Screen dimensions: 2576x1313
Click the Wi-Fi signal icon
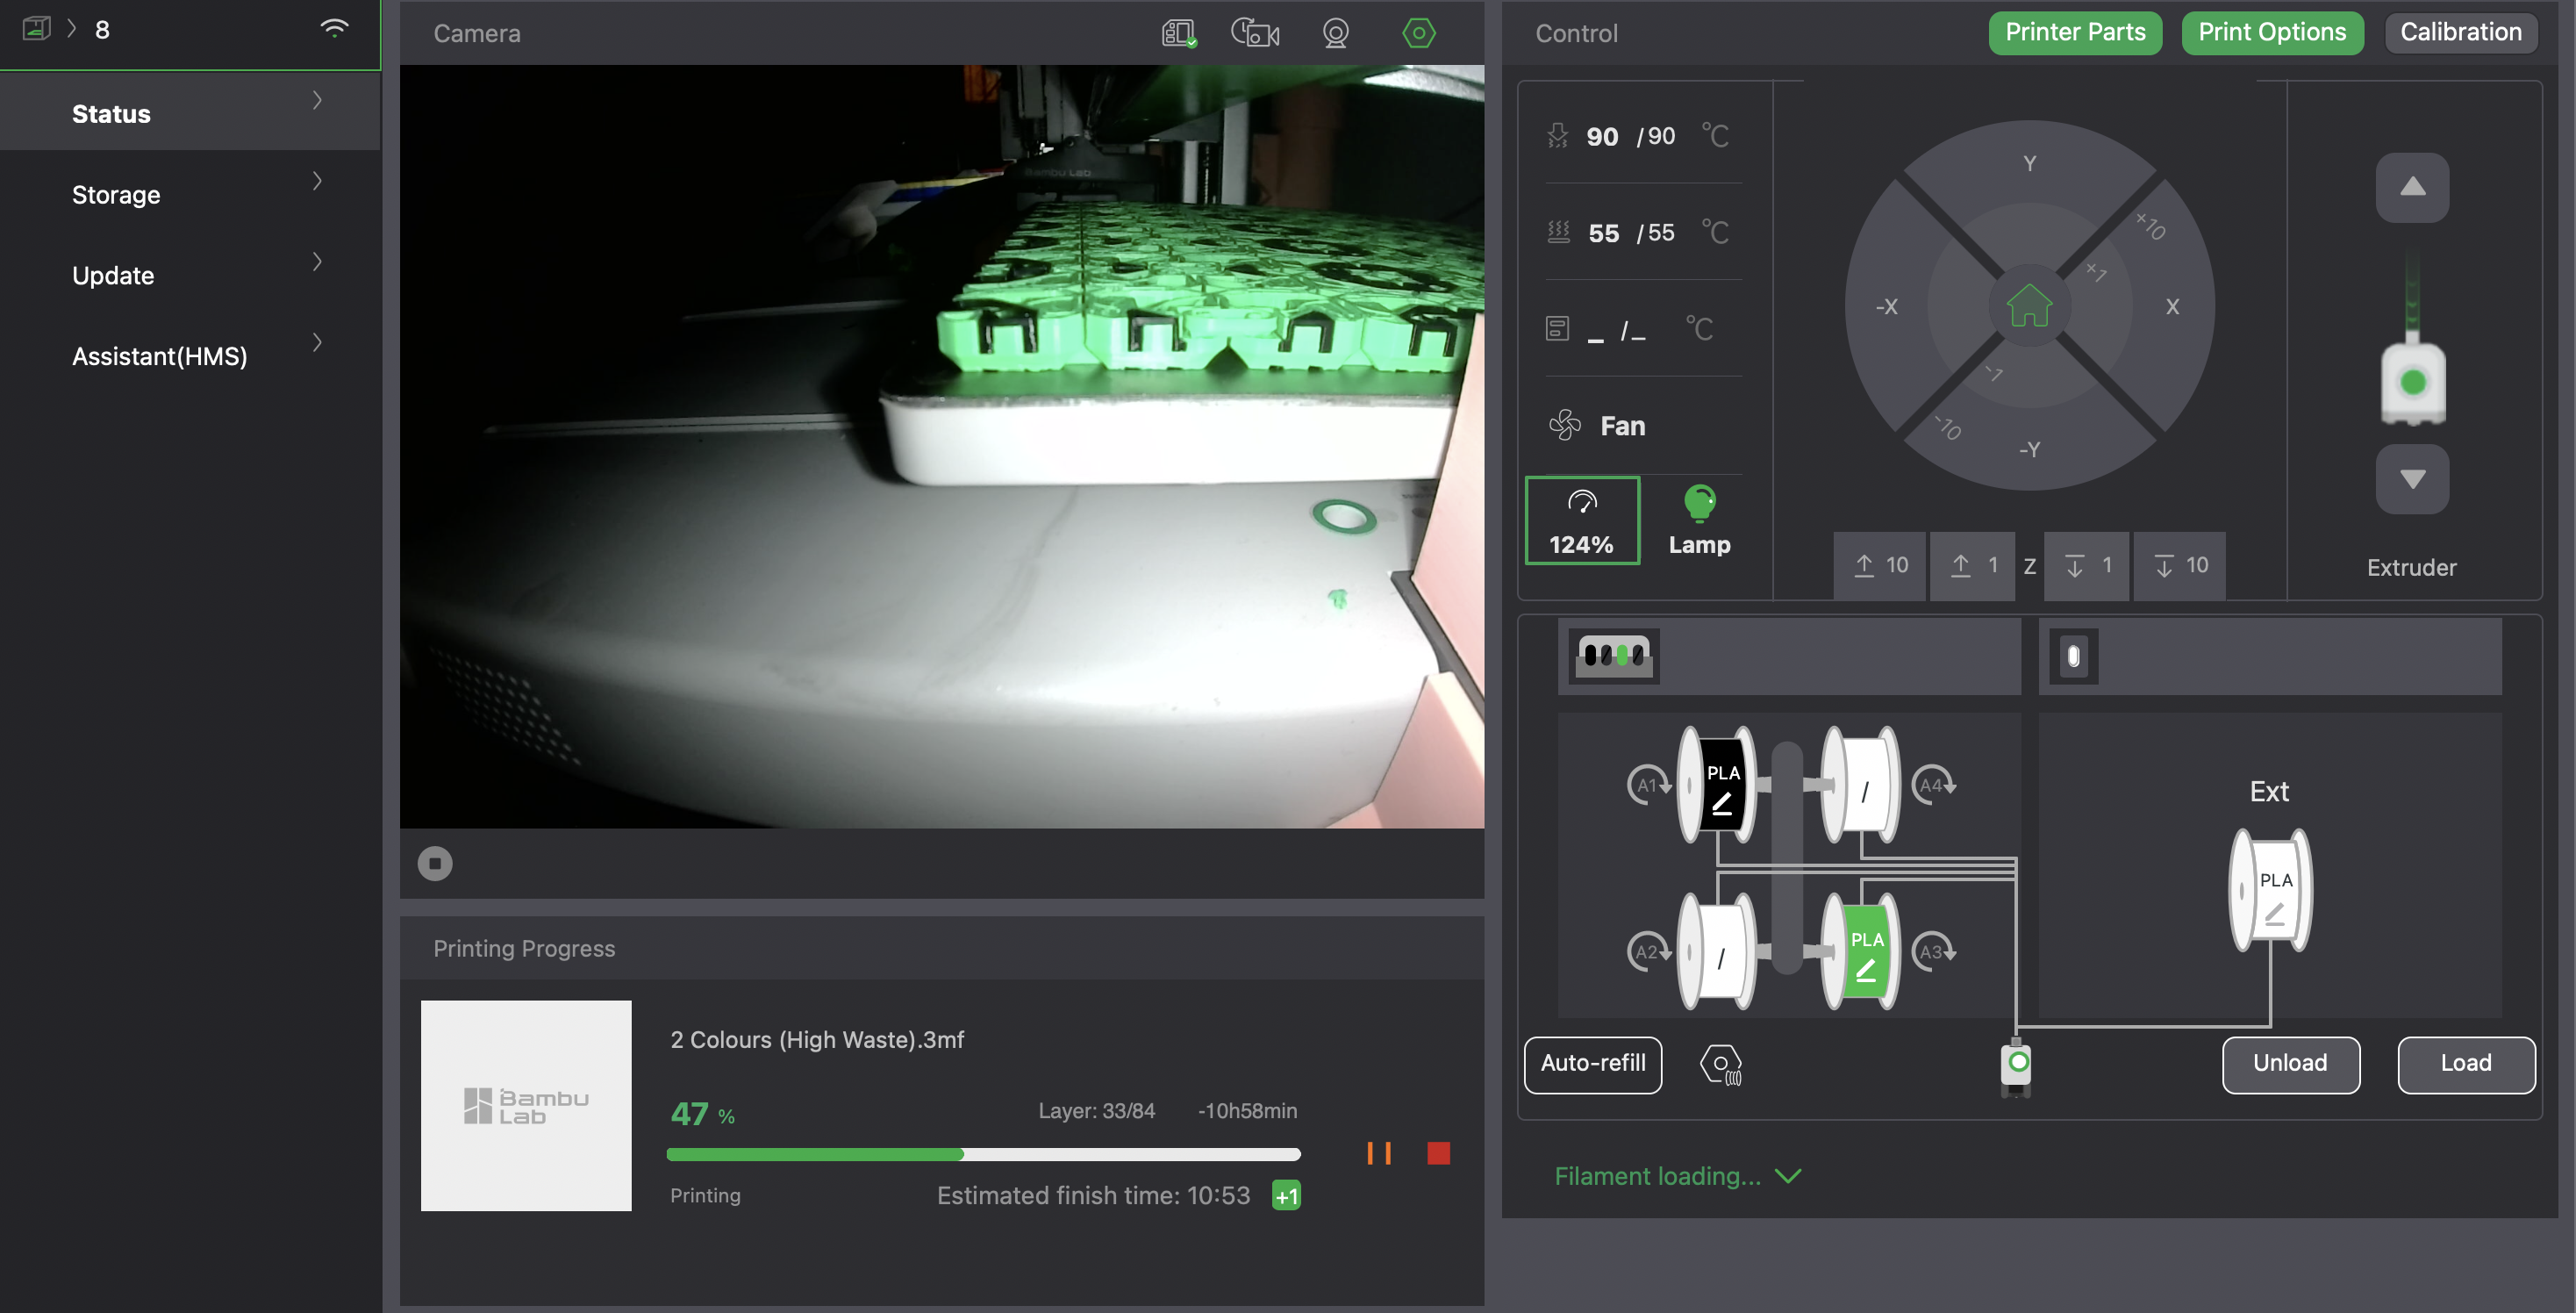(334, 28)
